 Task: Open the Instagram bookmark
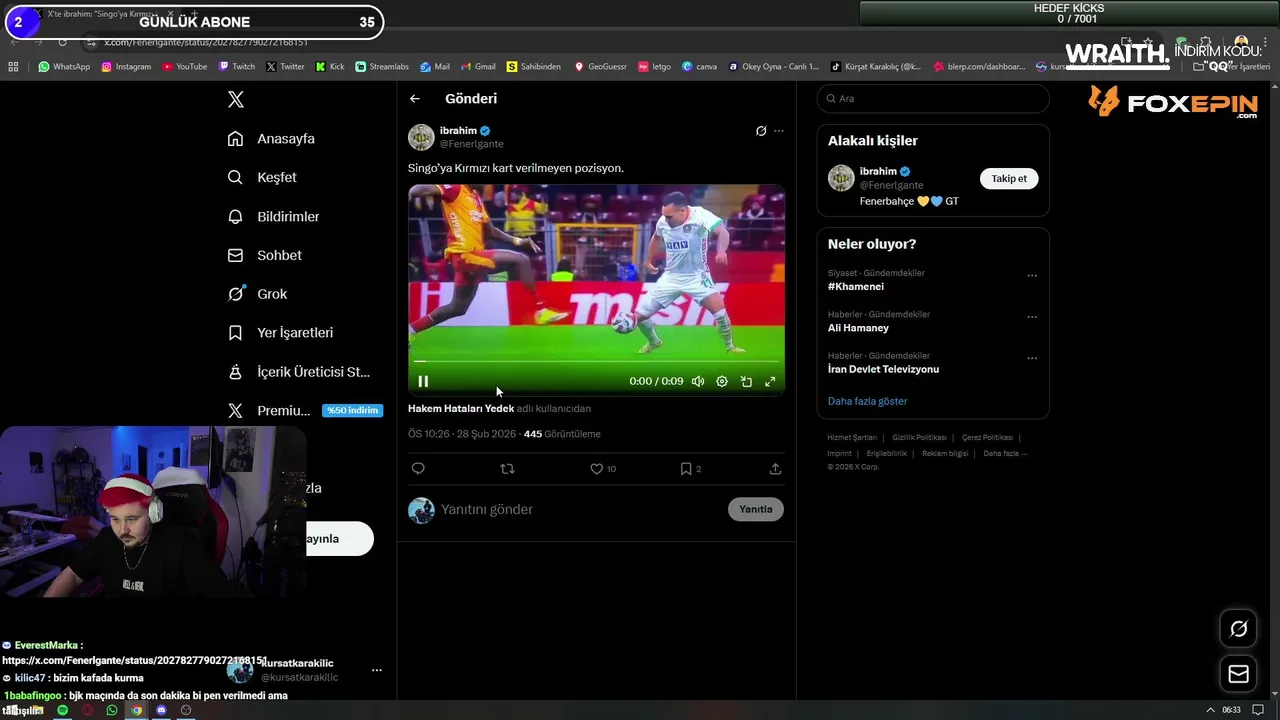point(126,67)
